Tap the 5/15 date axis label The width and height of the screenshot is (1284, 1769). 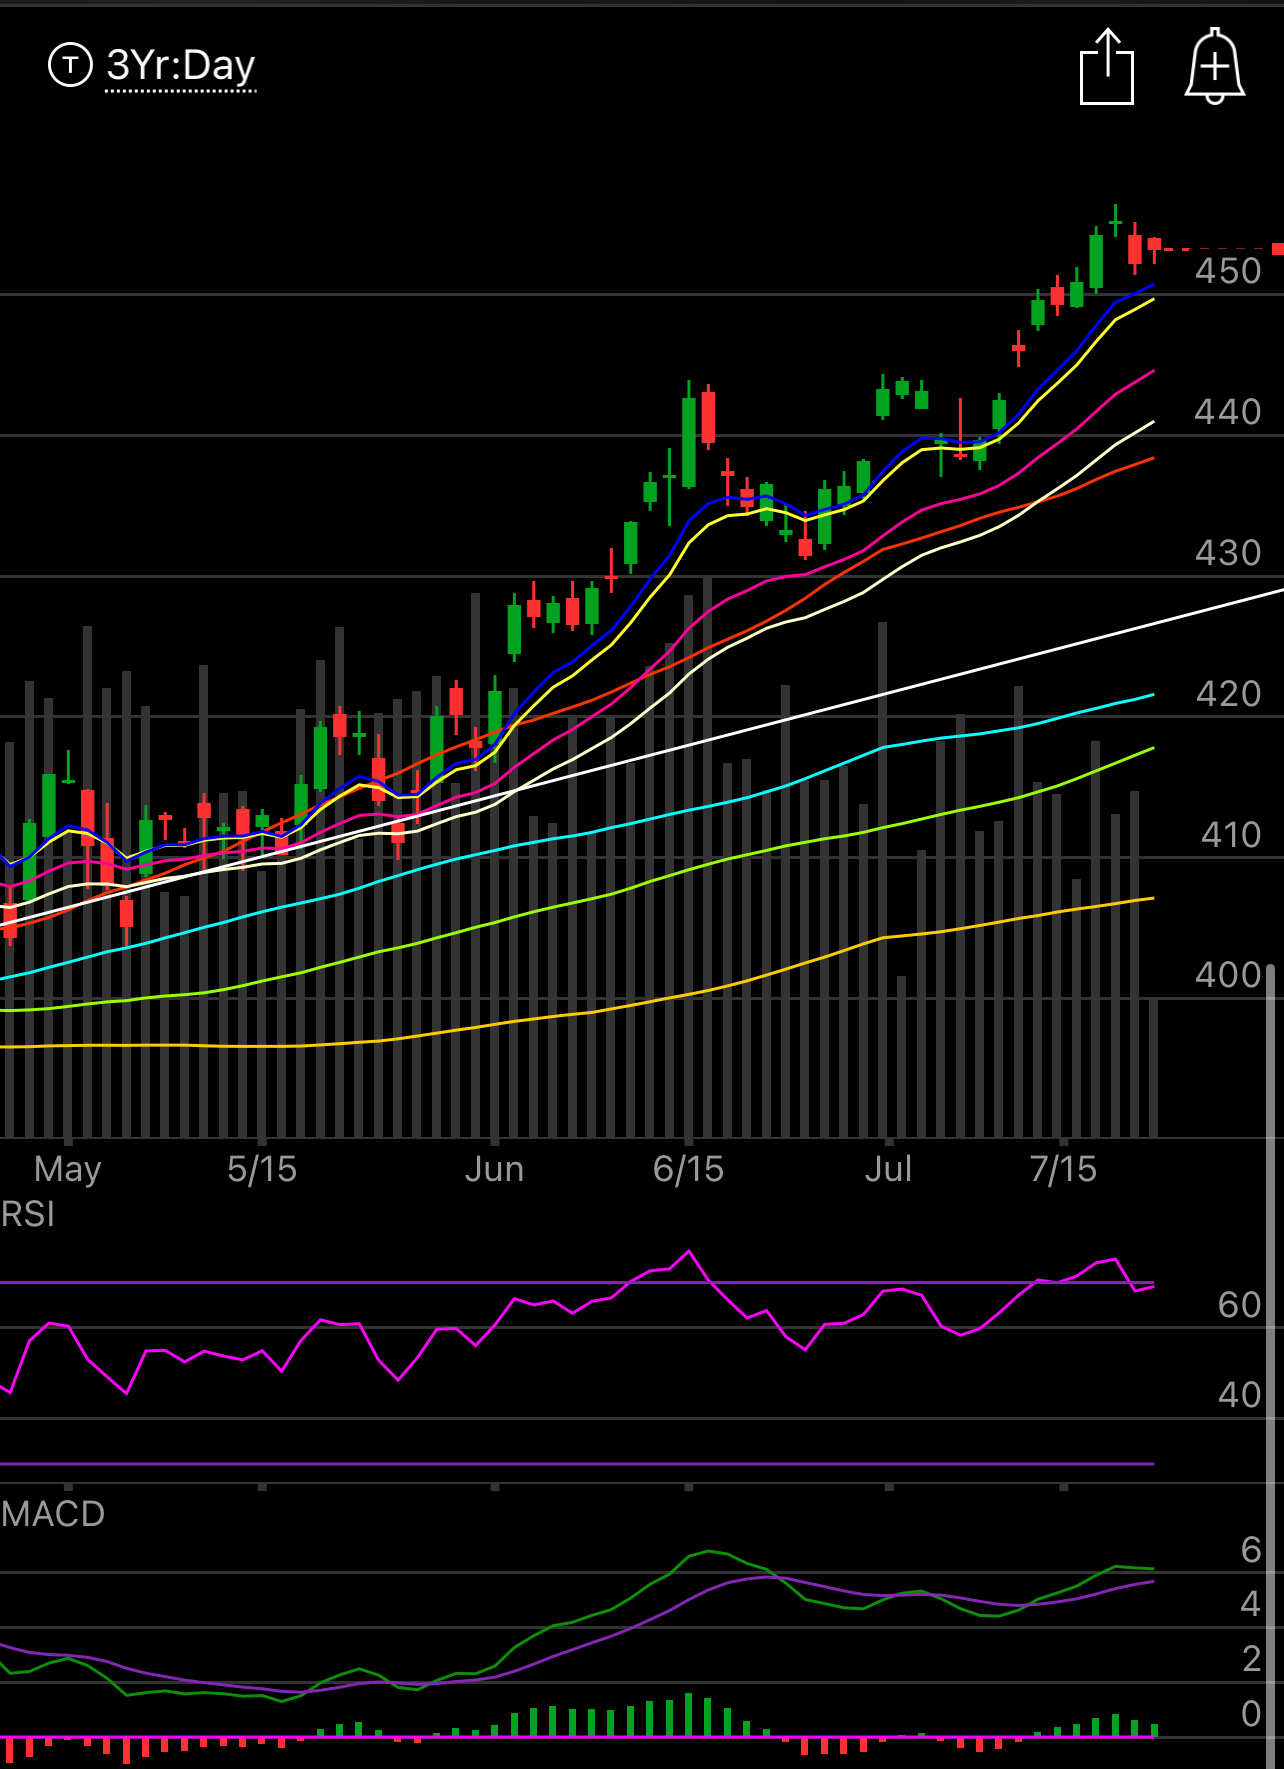[x=262, y=1169]
